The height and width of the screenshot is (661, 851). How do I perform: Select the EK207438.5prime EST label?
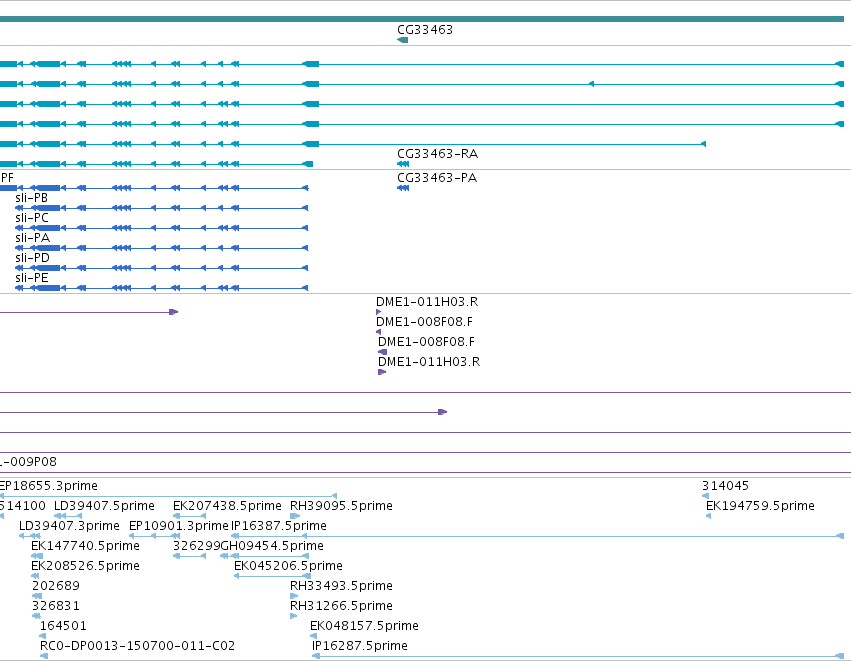pyautogui.click(x=227, y=506)
